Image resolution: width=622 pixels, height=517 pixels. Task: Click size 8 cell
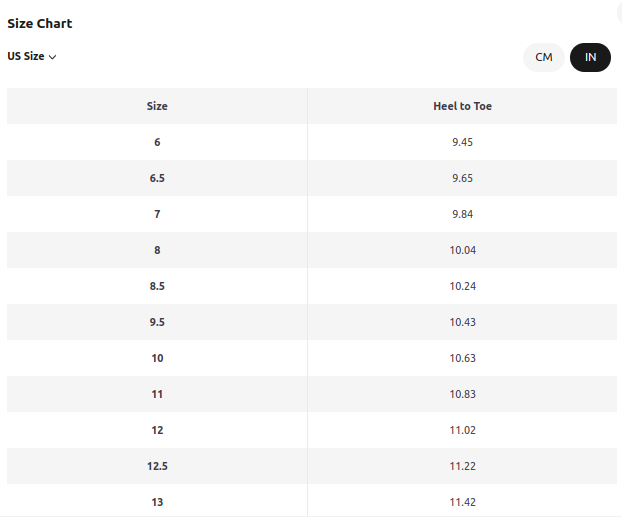157,250
